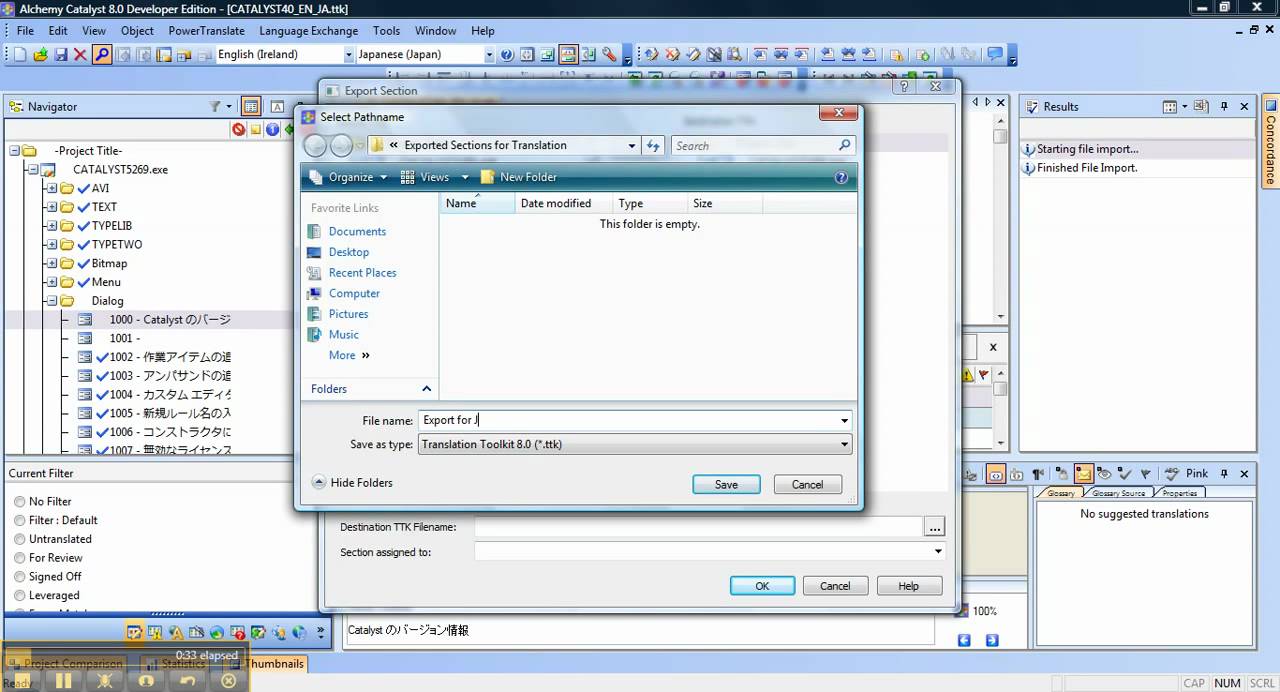Open Recent Places in Favorite Links

pos(362,273)
